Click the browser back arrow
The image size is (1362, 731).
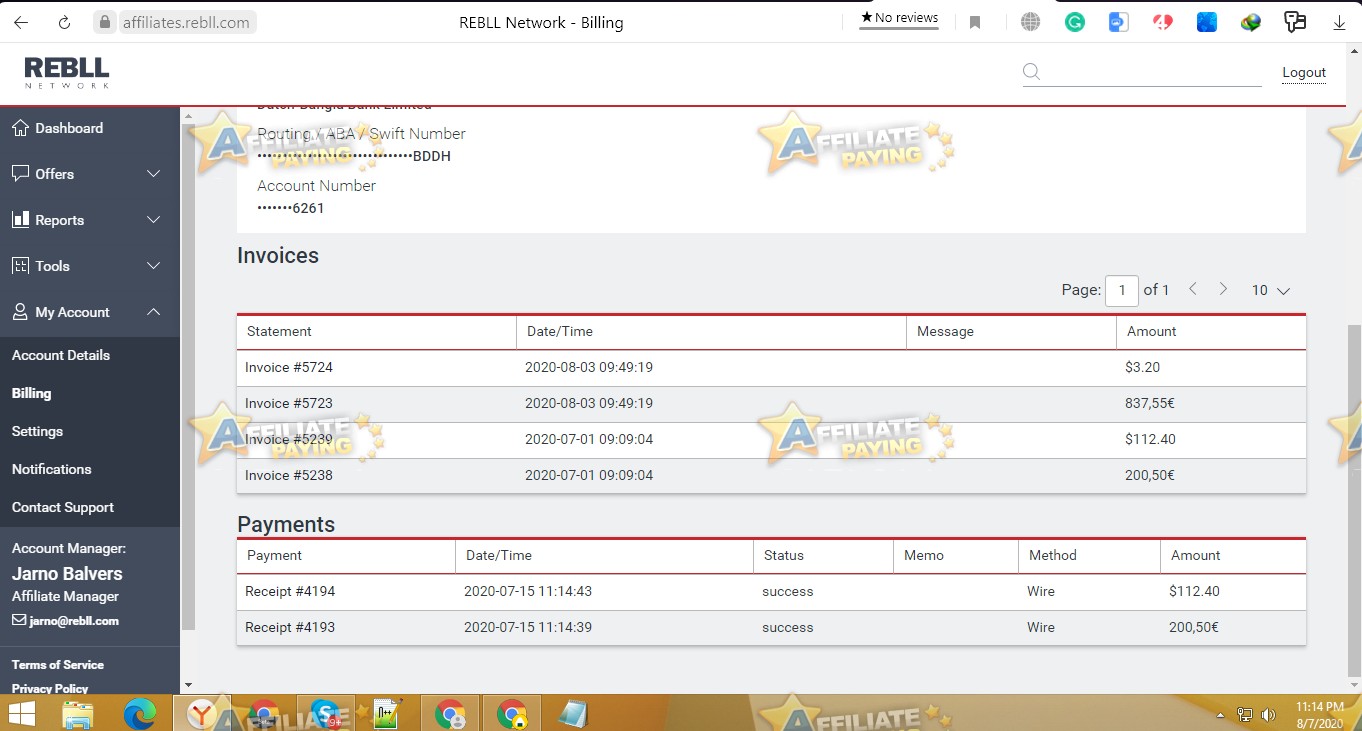tap(21, 22)
